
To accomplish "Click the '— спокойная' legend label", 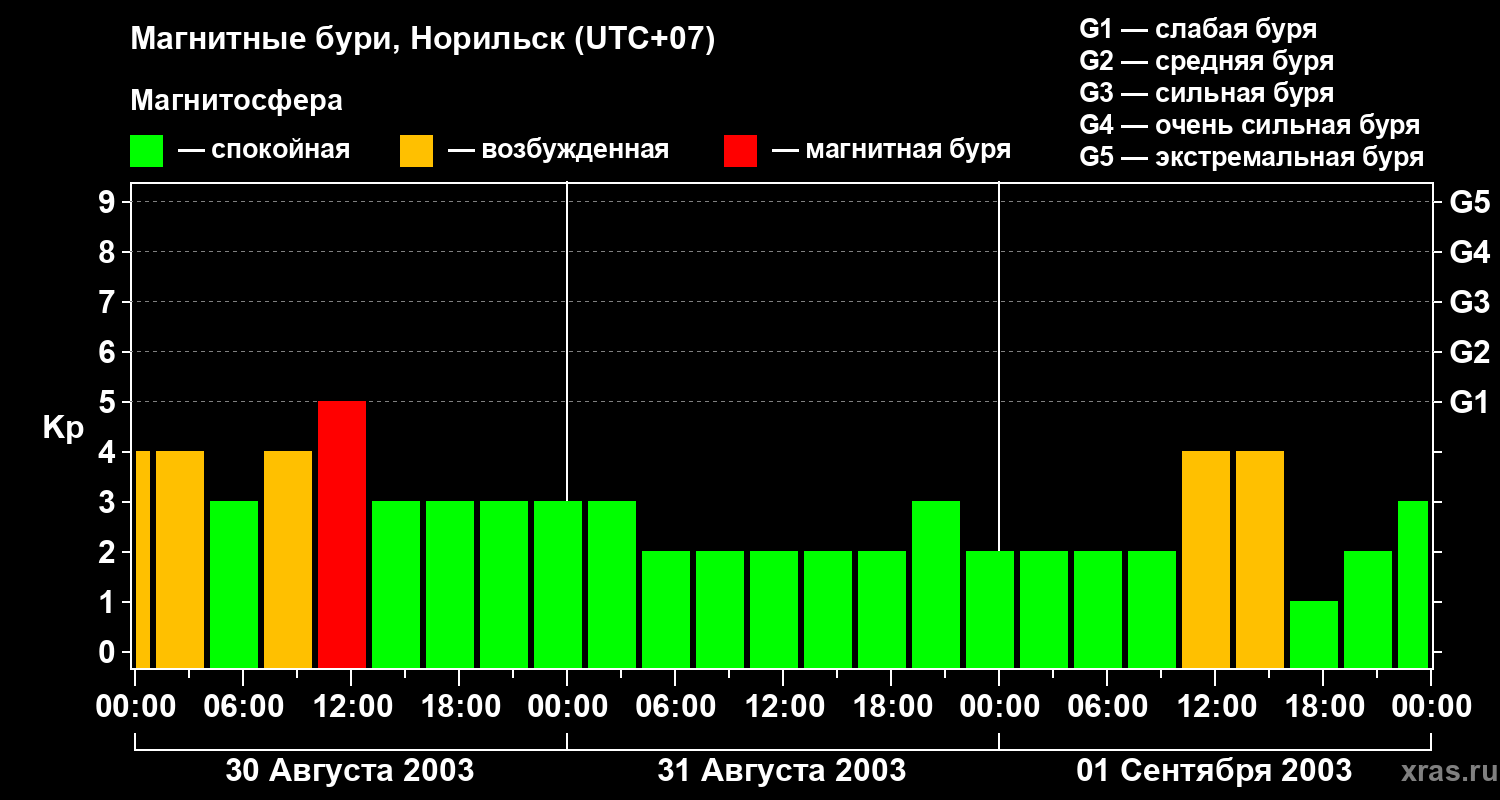I will [264, 150].
